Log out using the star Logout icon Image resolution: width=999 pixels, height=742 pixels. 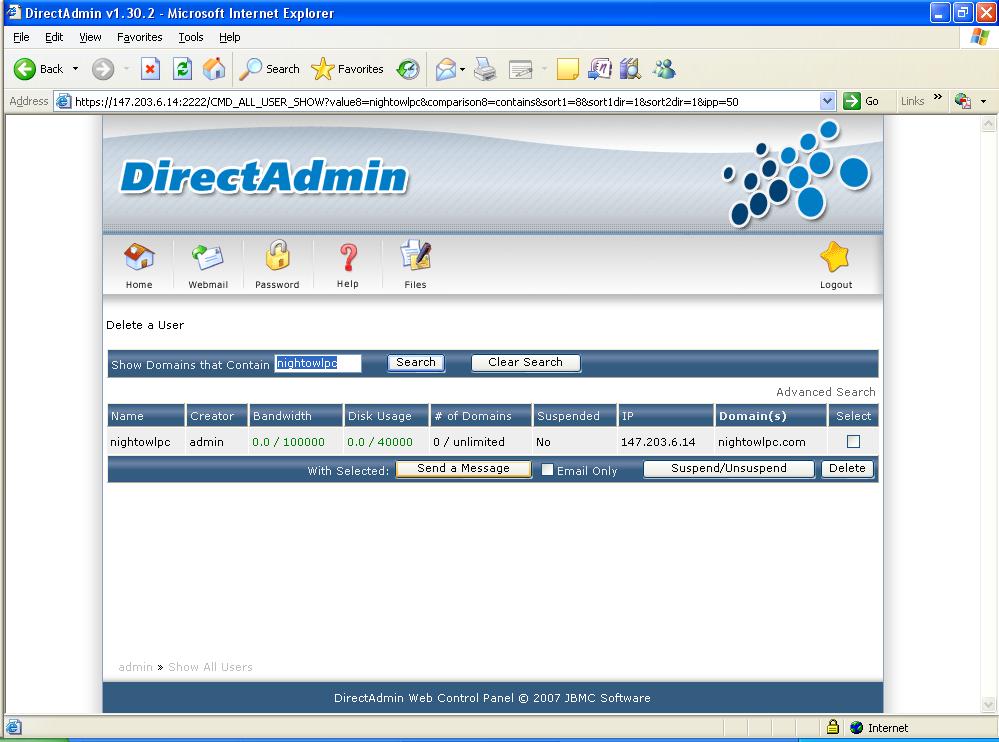835,257
